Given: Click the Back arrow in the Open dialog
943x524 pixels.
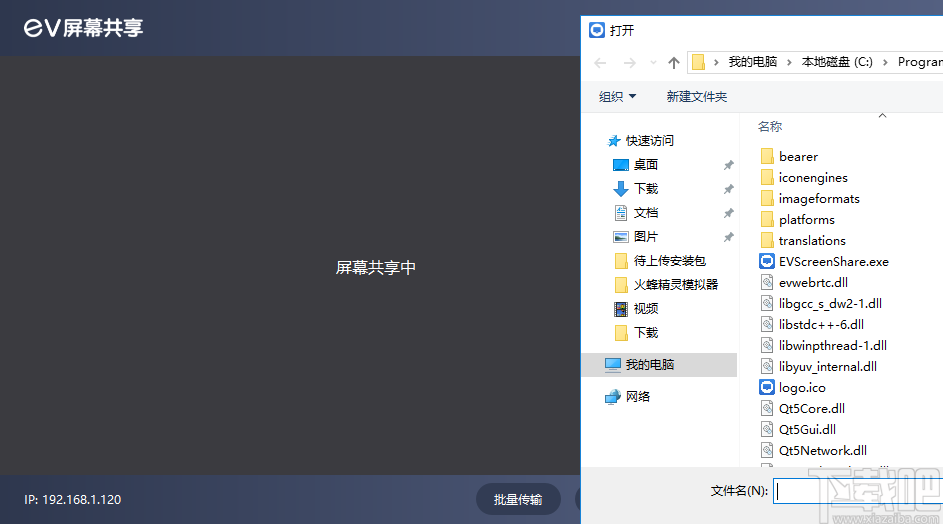Looking at the screenshot, I should pyautogui.click(x=600, y=63).
